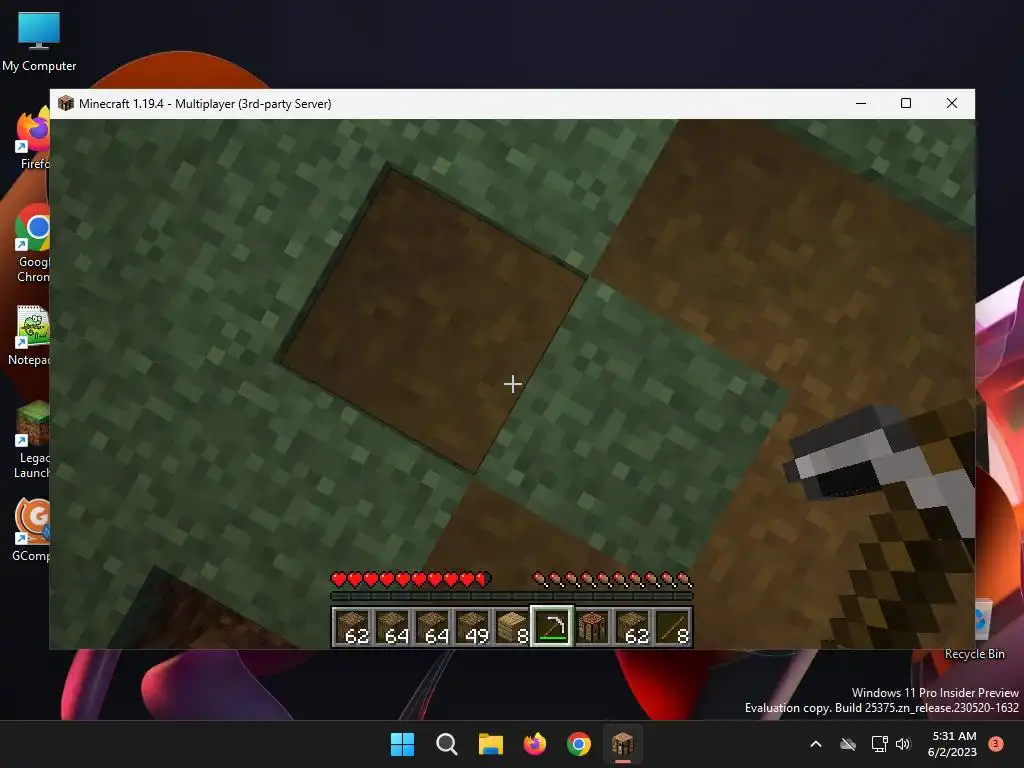
Task: Click the crosshair in the game view
Action: click(513, 384)
